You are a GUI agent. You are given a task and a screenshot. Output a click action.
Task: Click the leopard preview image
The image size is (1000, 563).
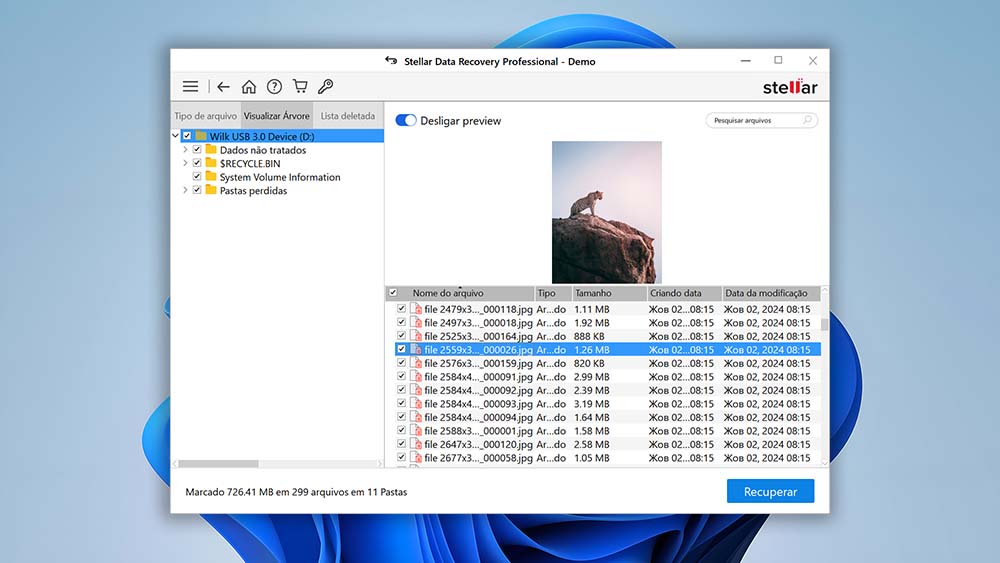tap(607, 212)
